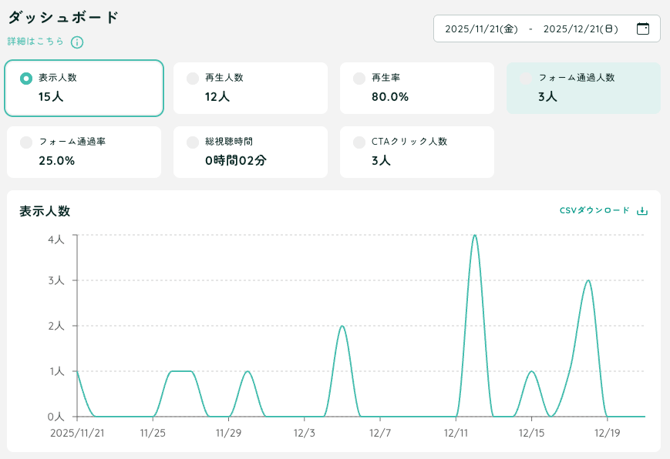The image size is (670, 459).
Task: Click the start date 2025/11/21(金)
Action: click(x=481, y=29)
